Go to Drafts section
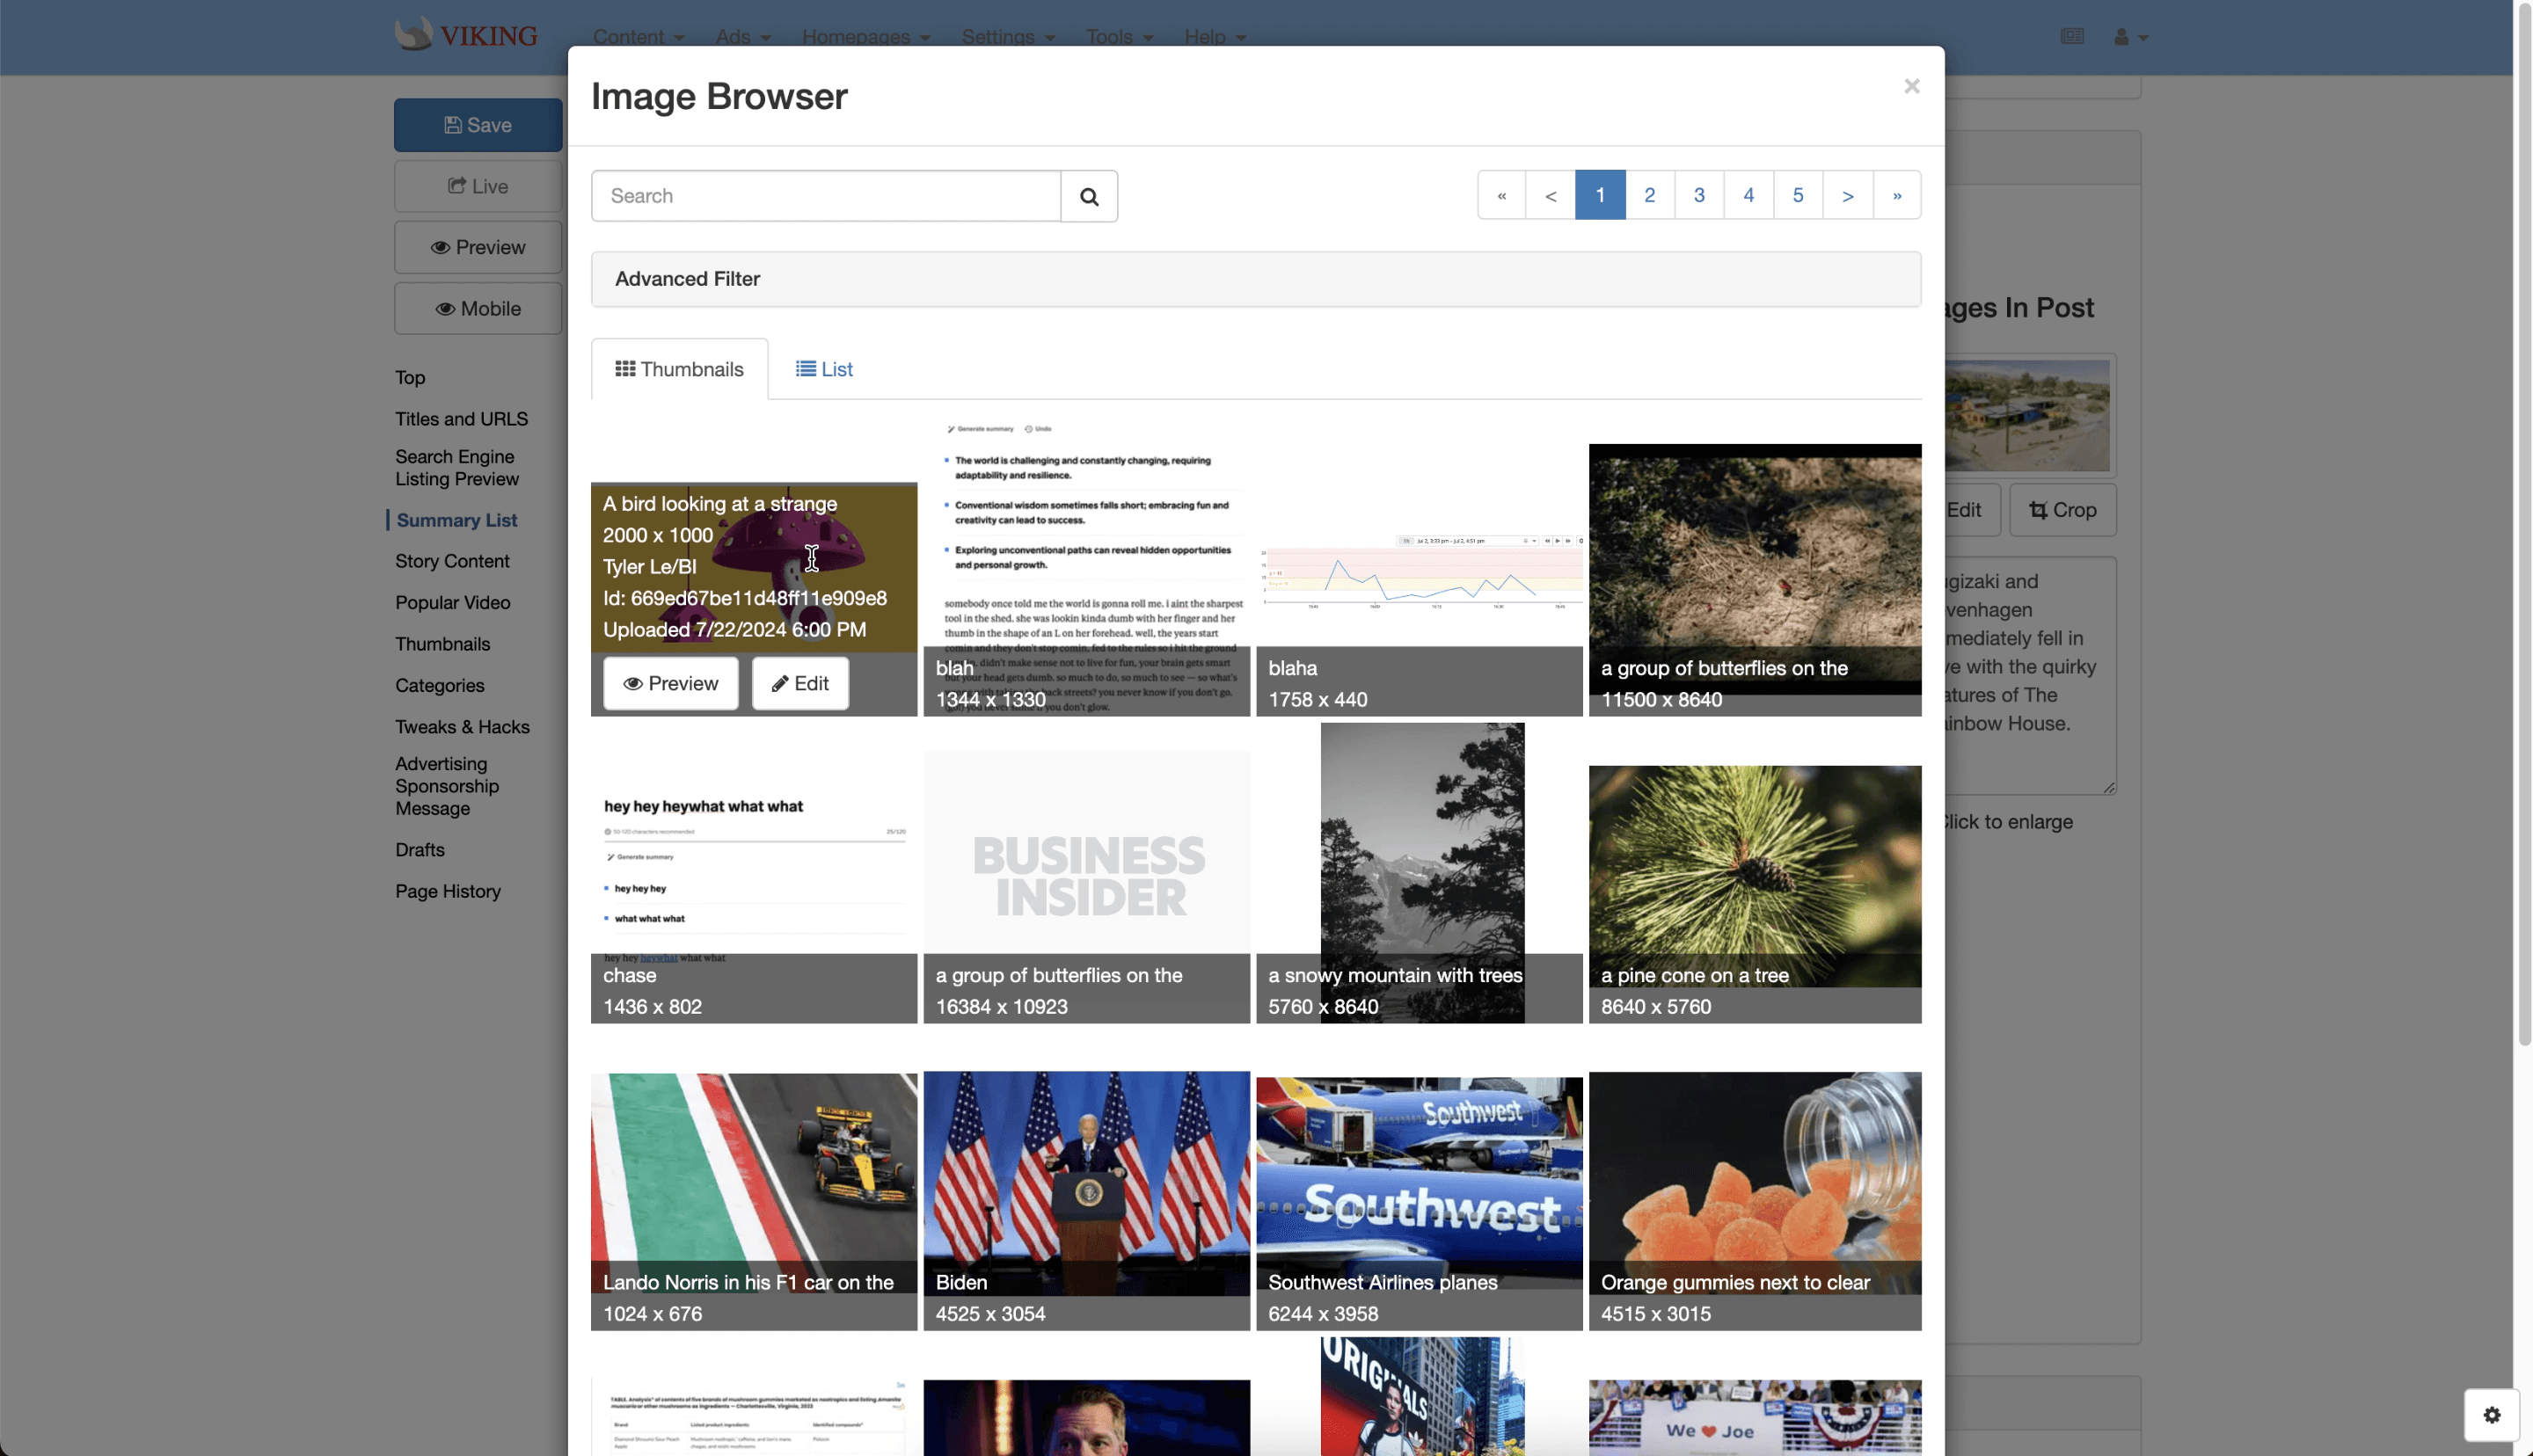This screenshot has height=1456, width=2533. pos(419,851)
